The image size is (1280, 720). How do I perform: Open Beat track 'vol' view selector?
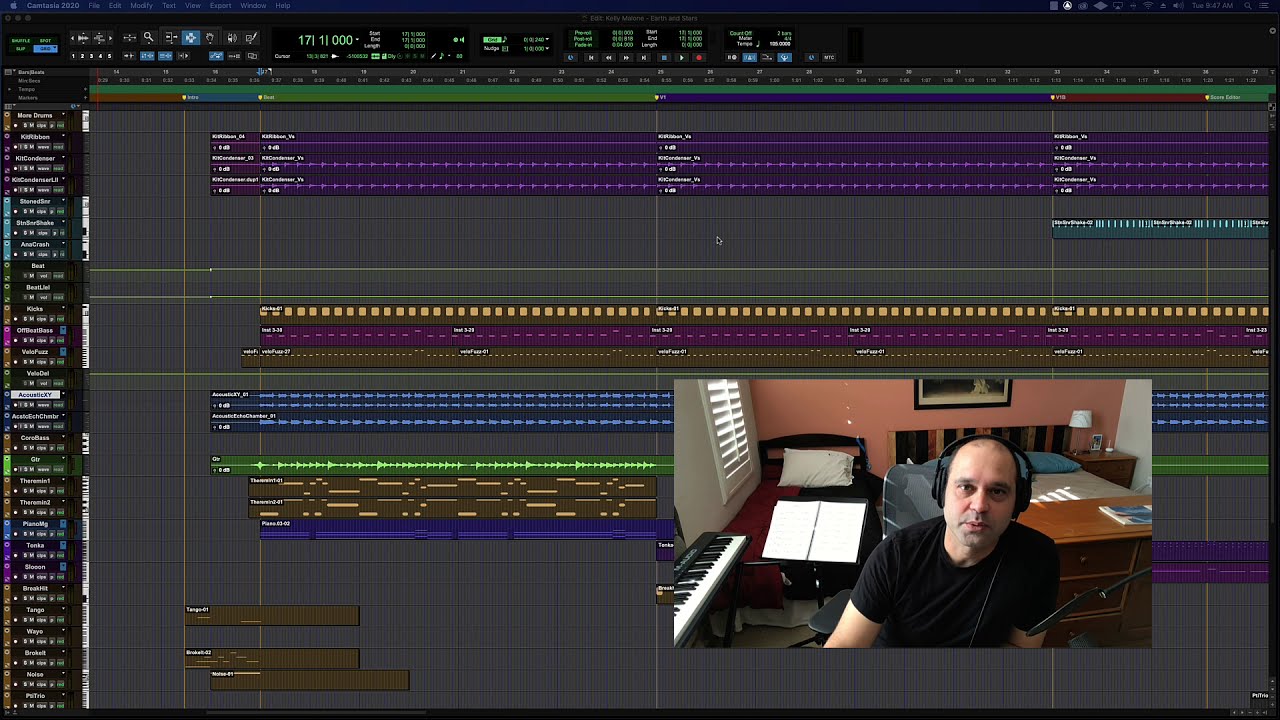(44, 276)
